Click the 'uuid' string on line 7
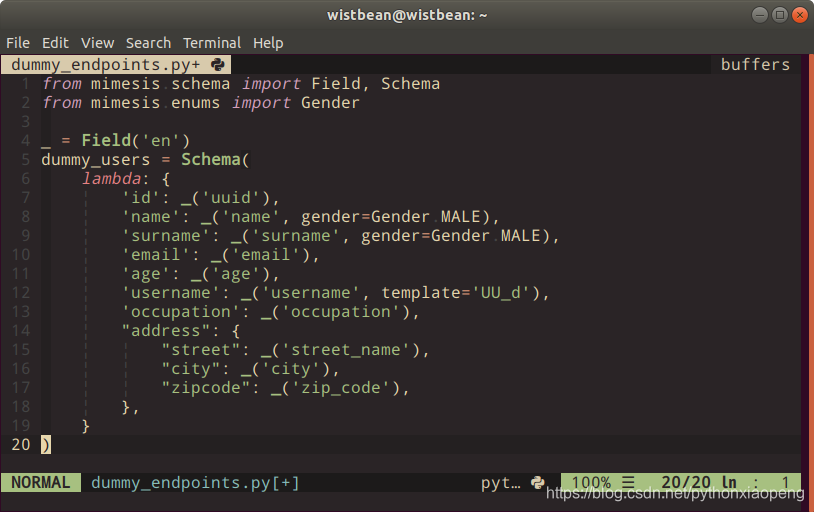Screen dimensions: 814x512 (x=230, y=198)
